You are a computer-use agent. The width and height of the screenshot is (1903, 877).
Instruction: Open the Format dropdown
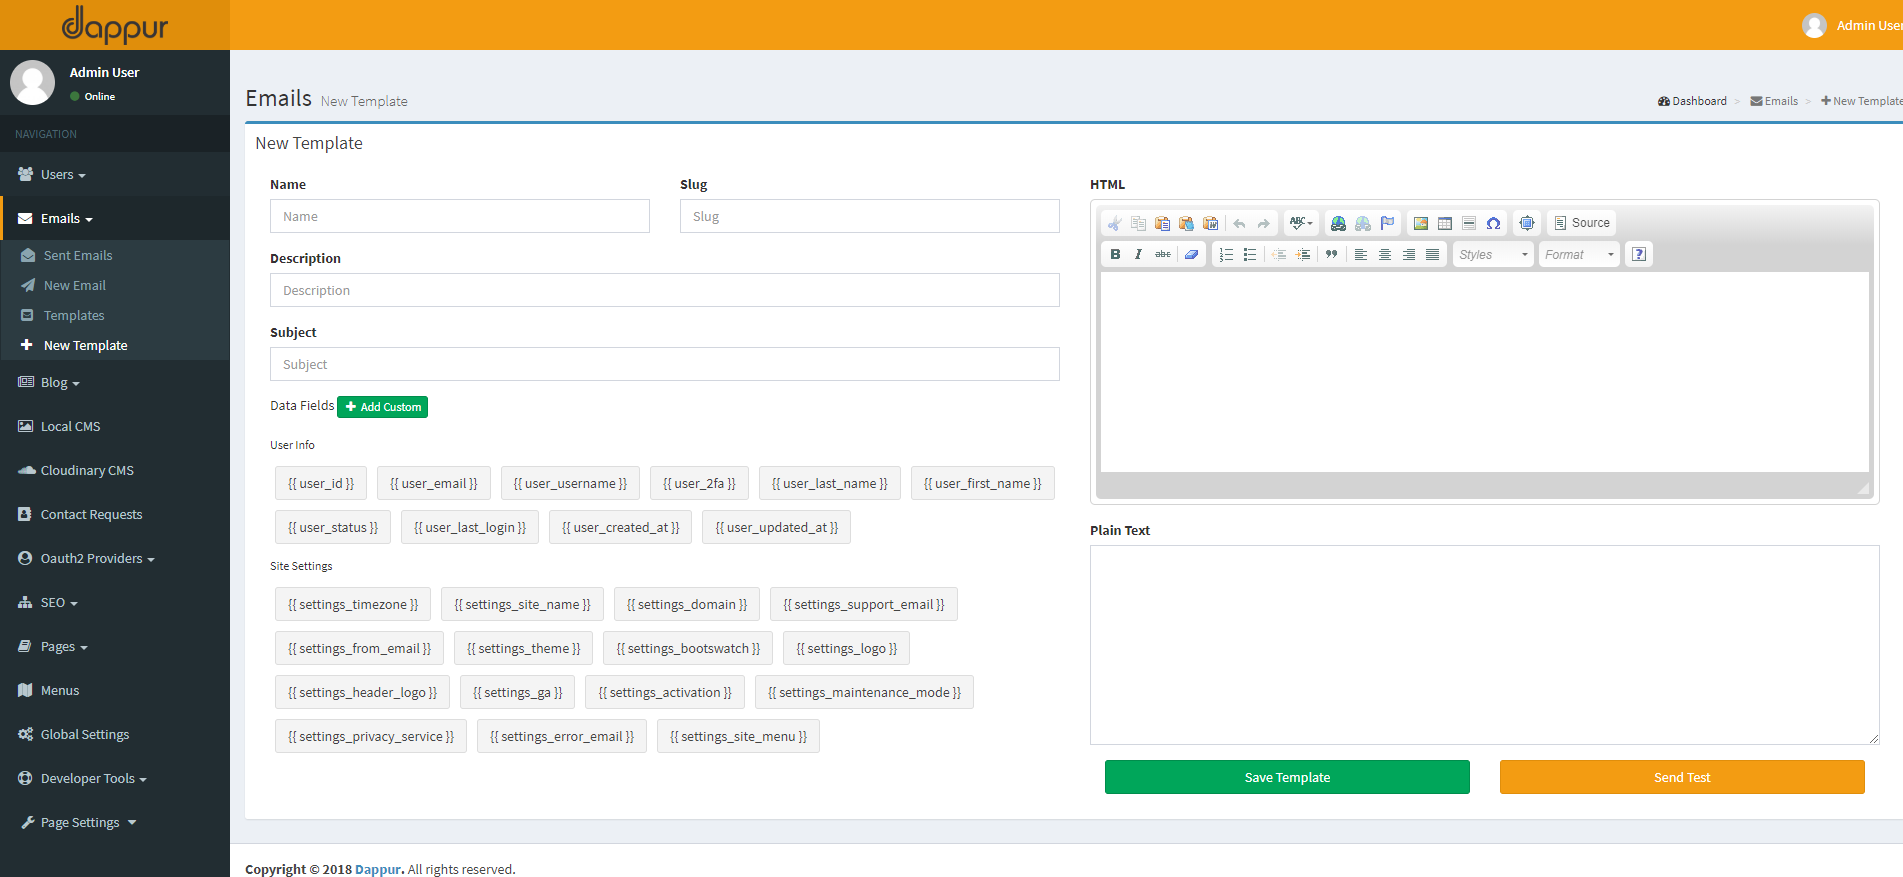(1579, 255)
